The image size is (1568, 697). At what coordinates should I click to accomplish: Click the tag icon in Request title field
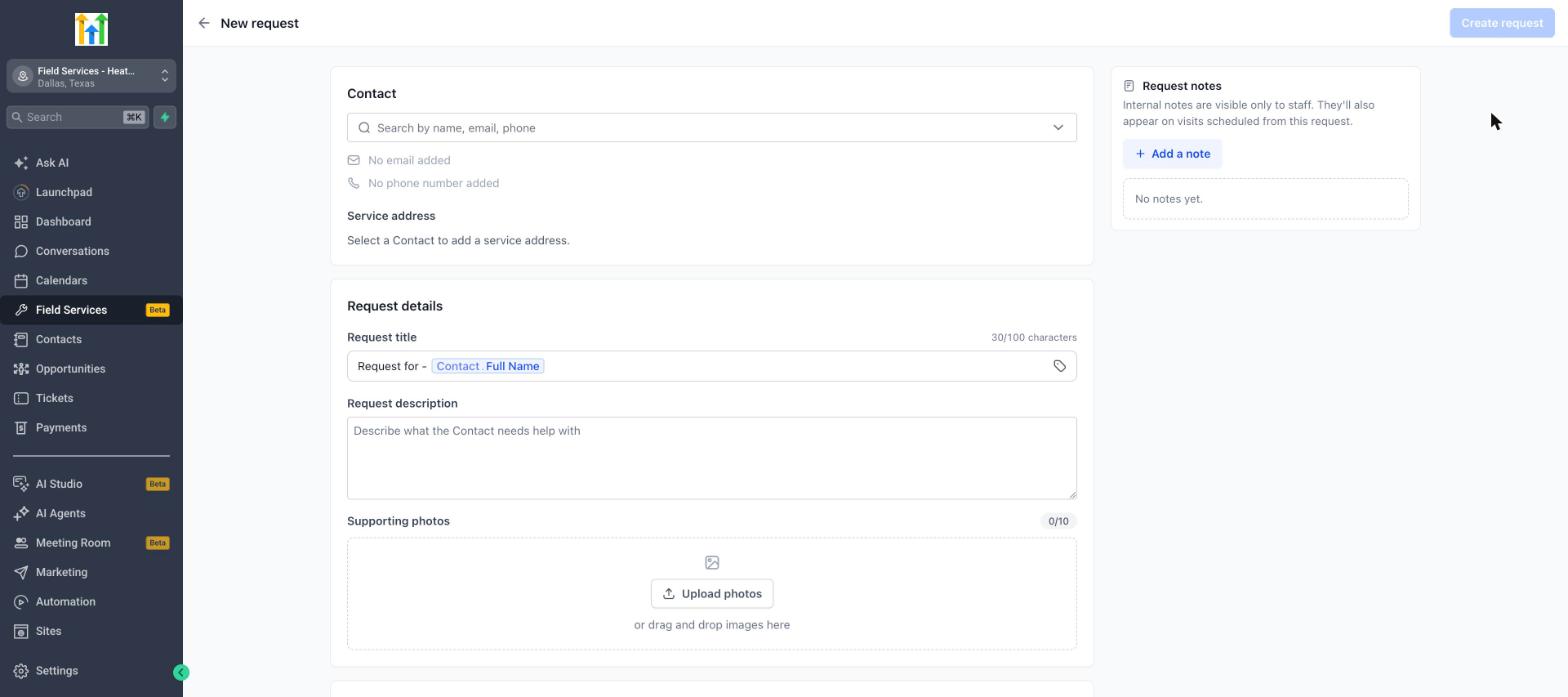click(1059, 366)
